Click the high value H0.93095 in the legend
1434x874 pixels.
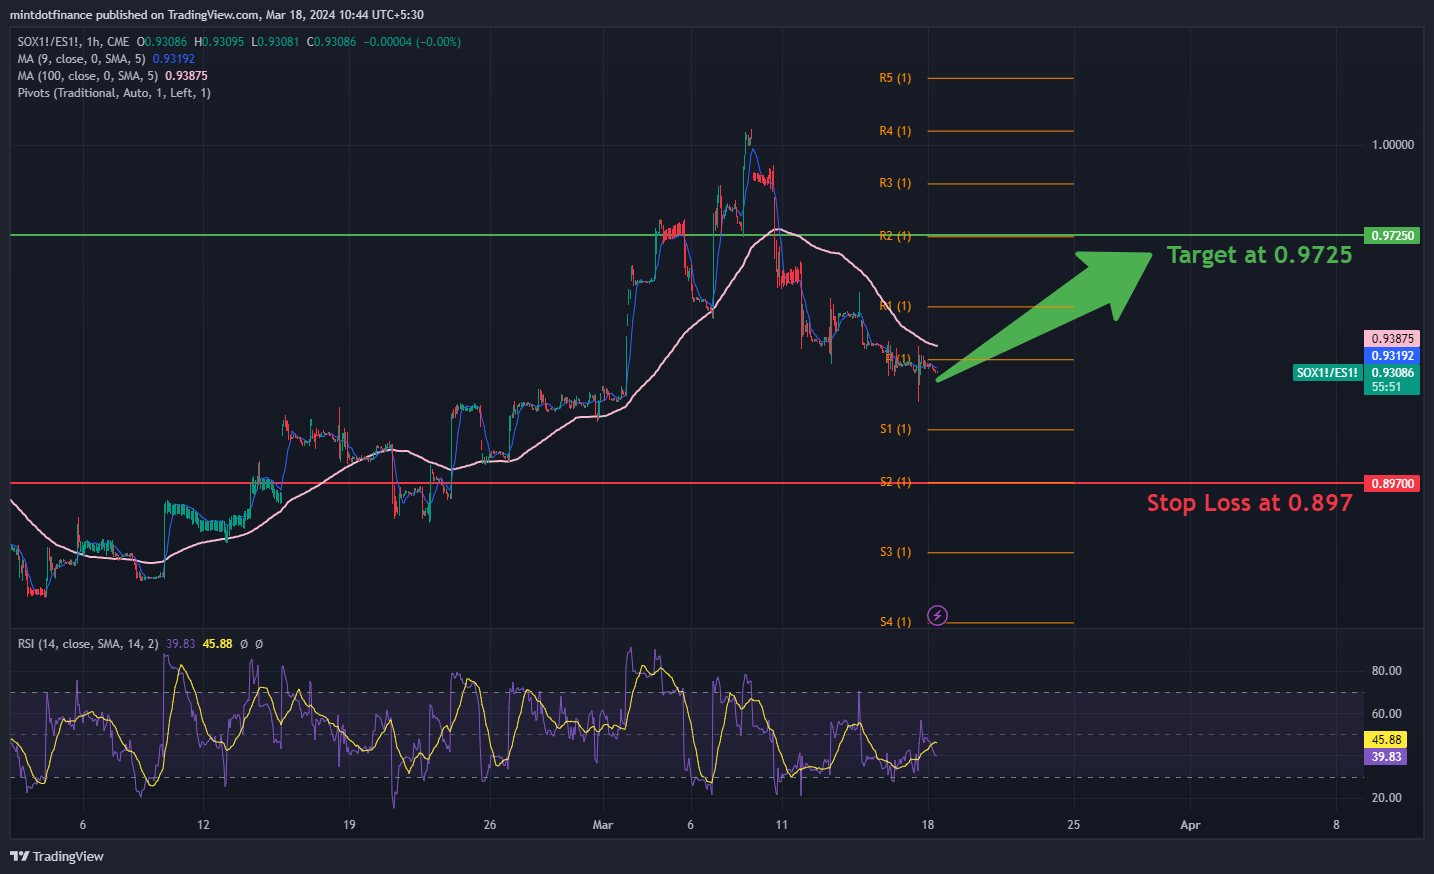tap(219, 42)
